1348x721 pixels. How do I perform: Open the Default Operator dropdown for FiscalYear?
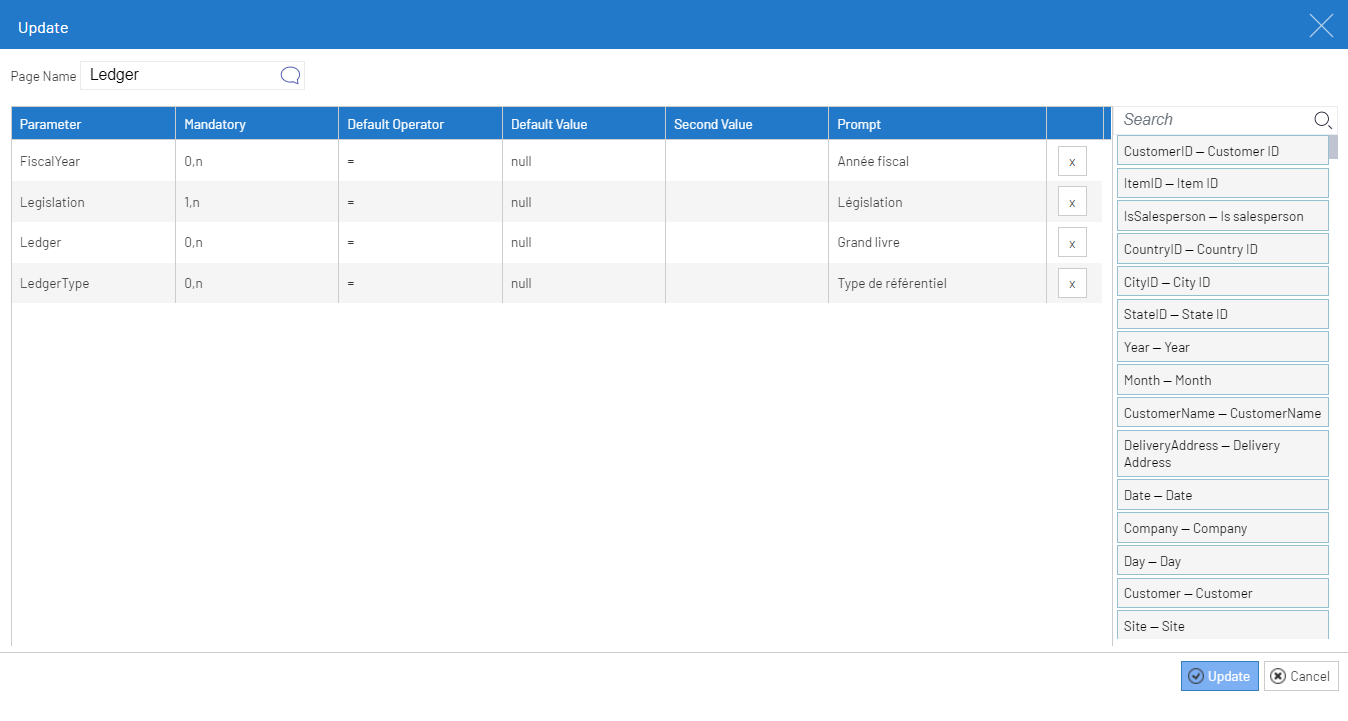419,160
